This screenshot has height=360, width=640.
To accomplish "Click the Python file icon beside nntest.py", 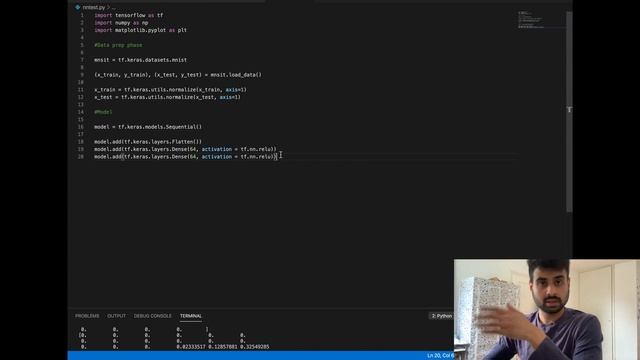I will point(78,7).
